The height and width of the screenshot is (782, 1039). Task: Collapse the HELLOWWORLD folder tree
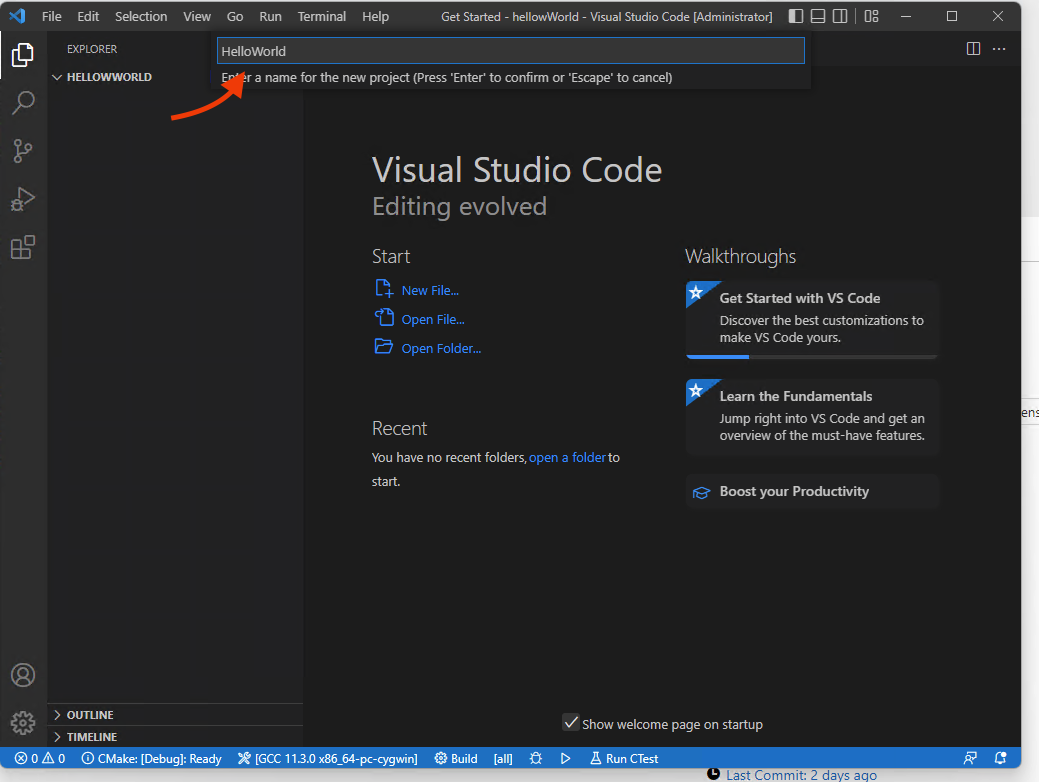tap(57, 76)
